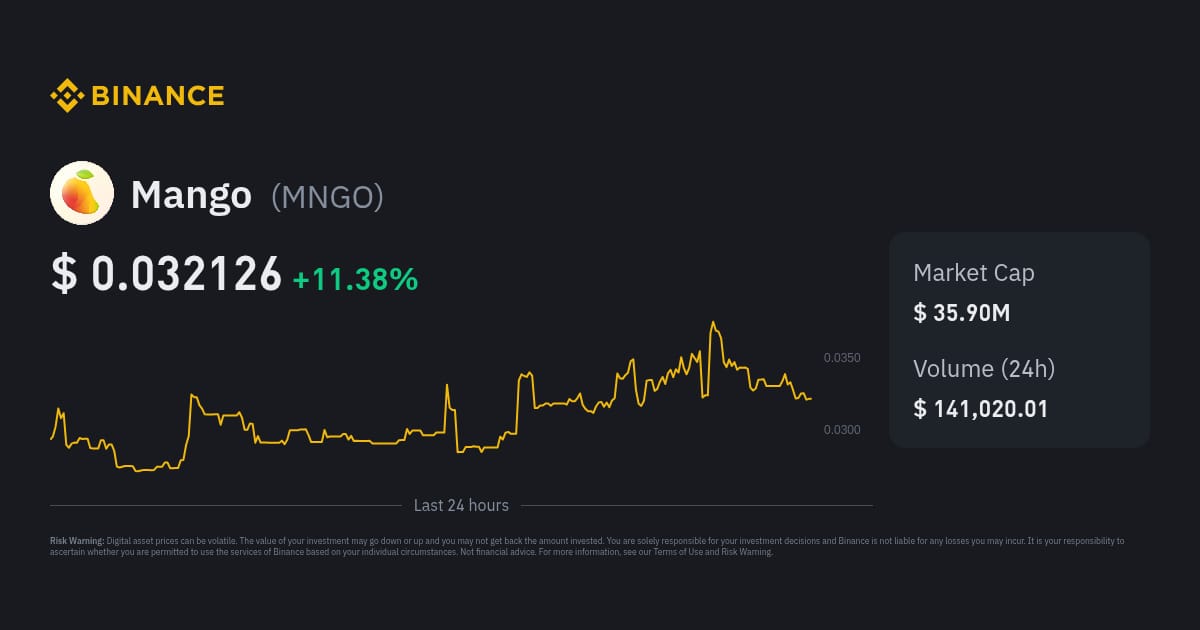Screen dimensions: 1200x630
Task: Click the price $ 0.032126 display
Action: pos(168,272)
